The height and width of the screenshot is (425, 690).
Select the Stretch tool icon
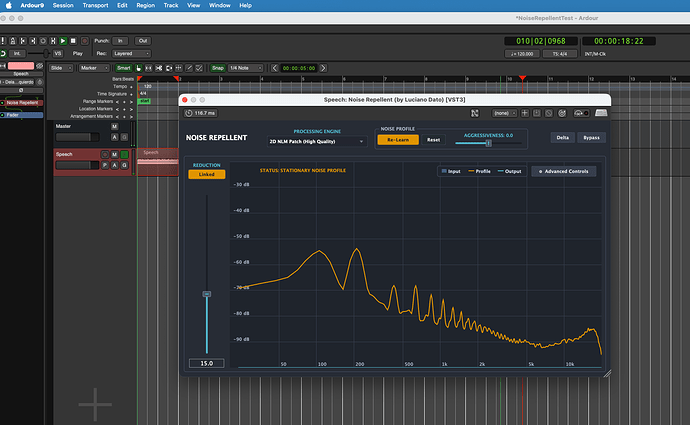(179, 68)
